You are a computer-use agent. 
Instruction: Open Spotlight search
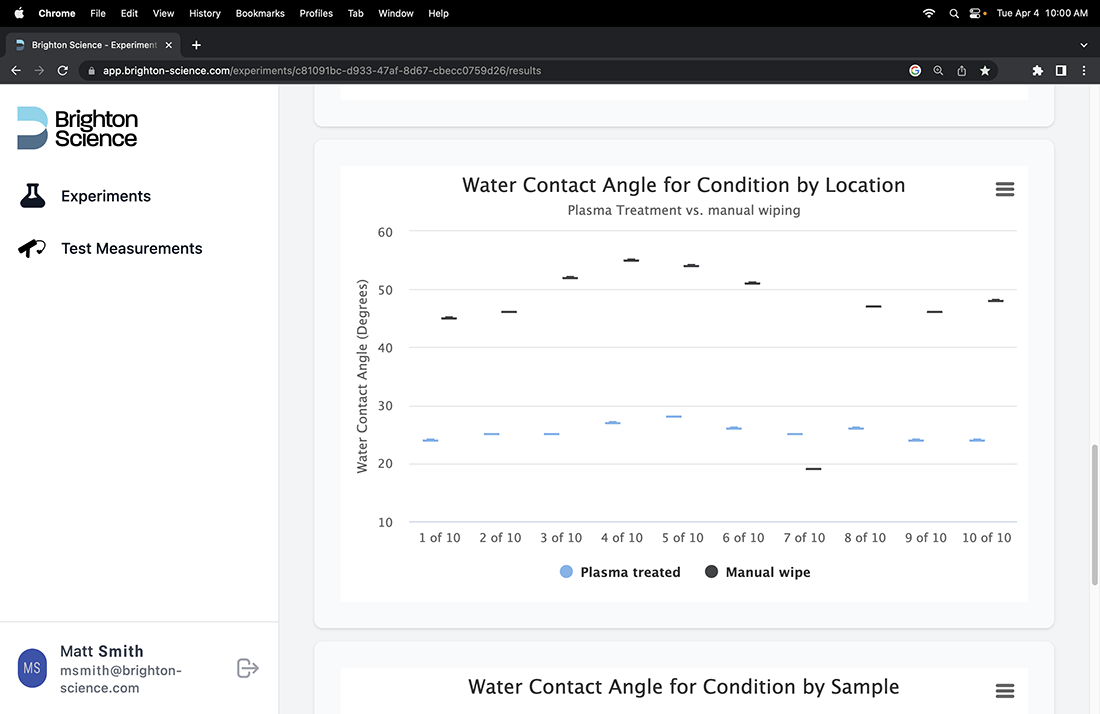tap(953, 13)
